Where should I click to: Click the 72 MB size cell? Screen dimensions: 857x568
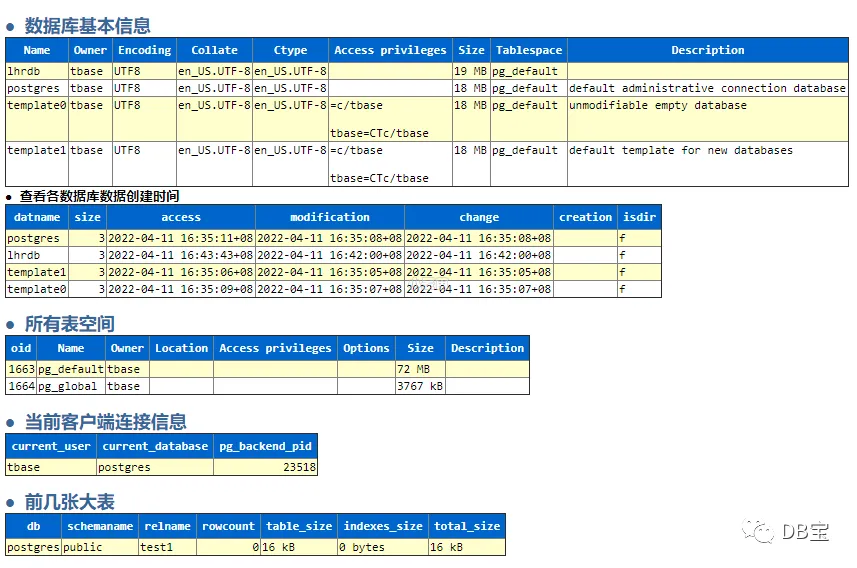pos(420,369)
